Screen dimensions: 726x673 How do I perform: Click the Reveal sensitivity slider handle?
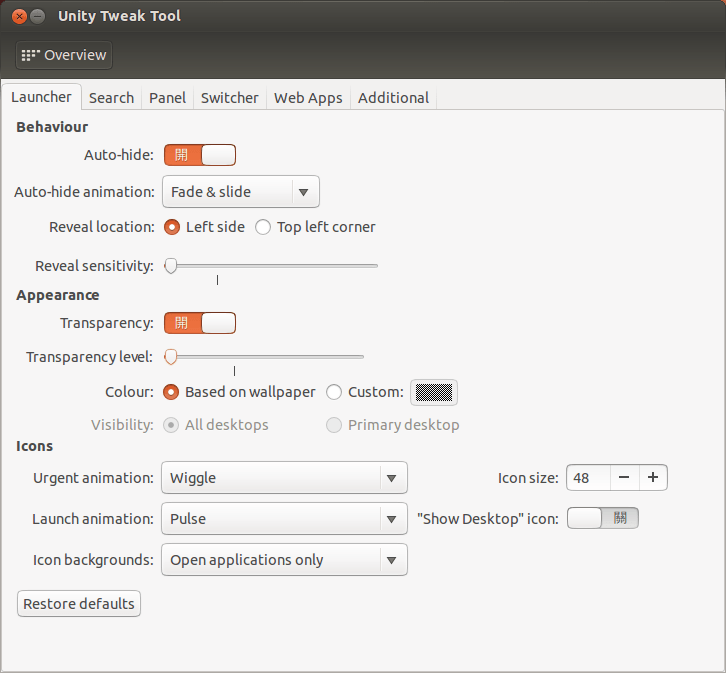pos(171,266)
